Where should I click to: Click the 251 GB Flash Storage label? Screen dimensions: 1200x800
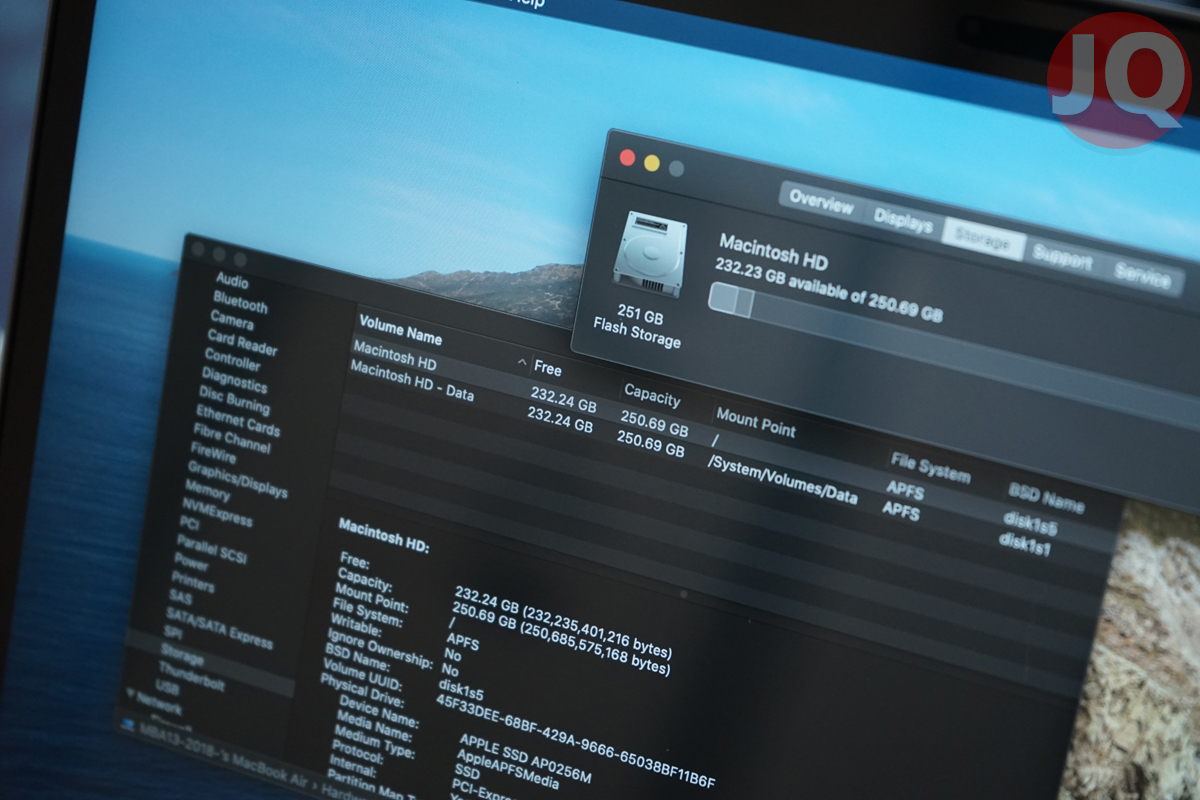point(636,328)
